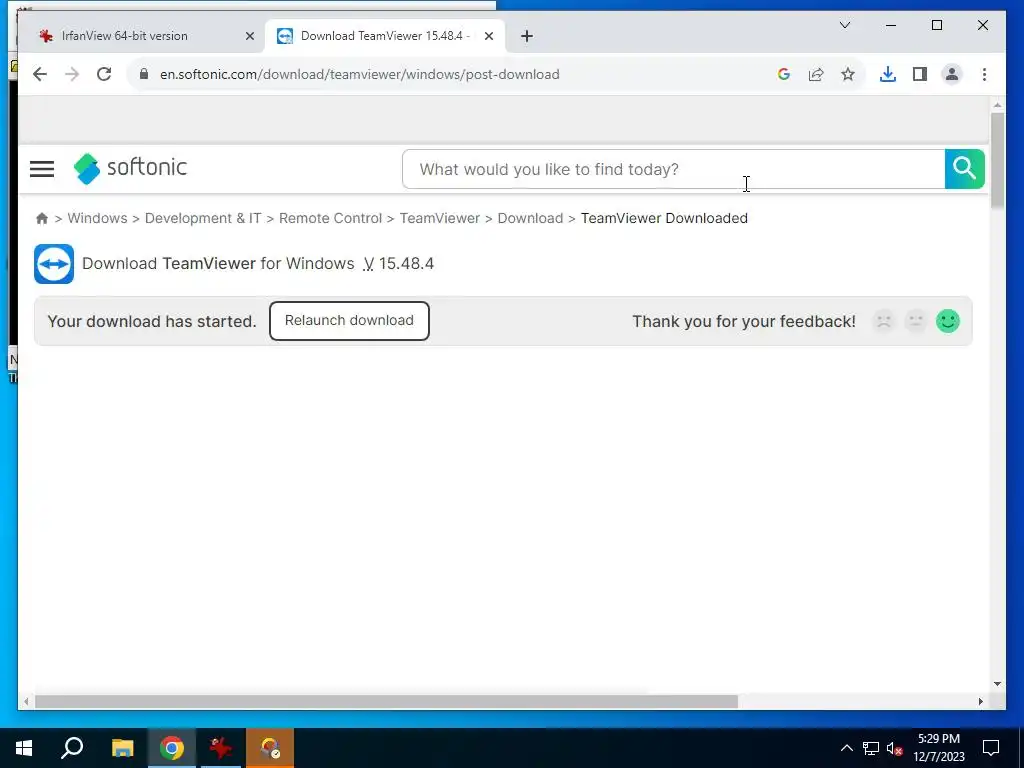Open the Remote Control breadcrumb
This screenshot has height=768, width=1024.
(x=330, y=218)
